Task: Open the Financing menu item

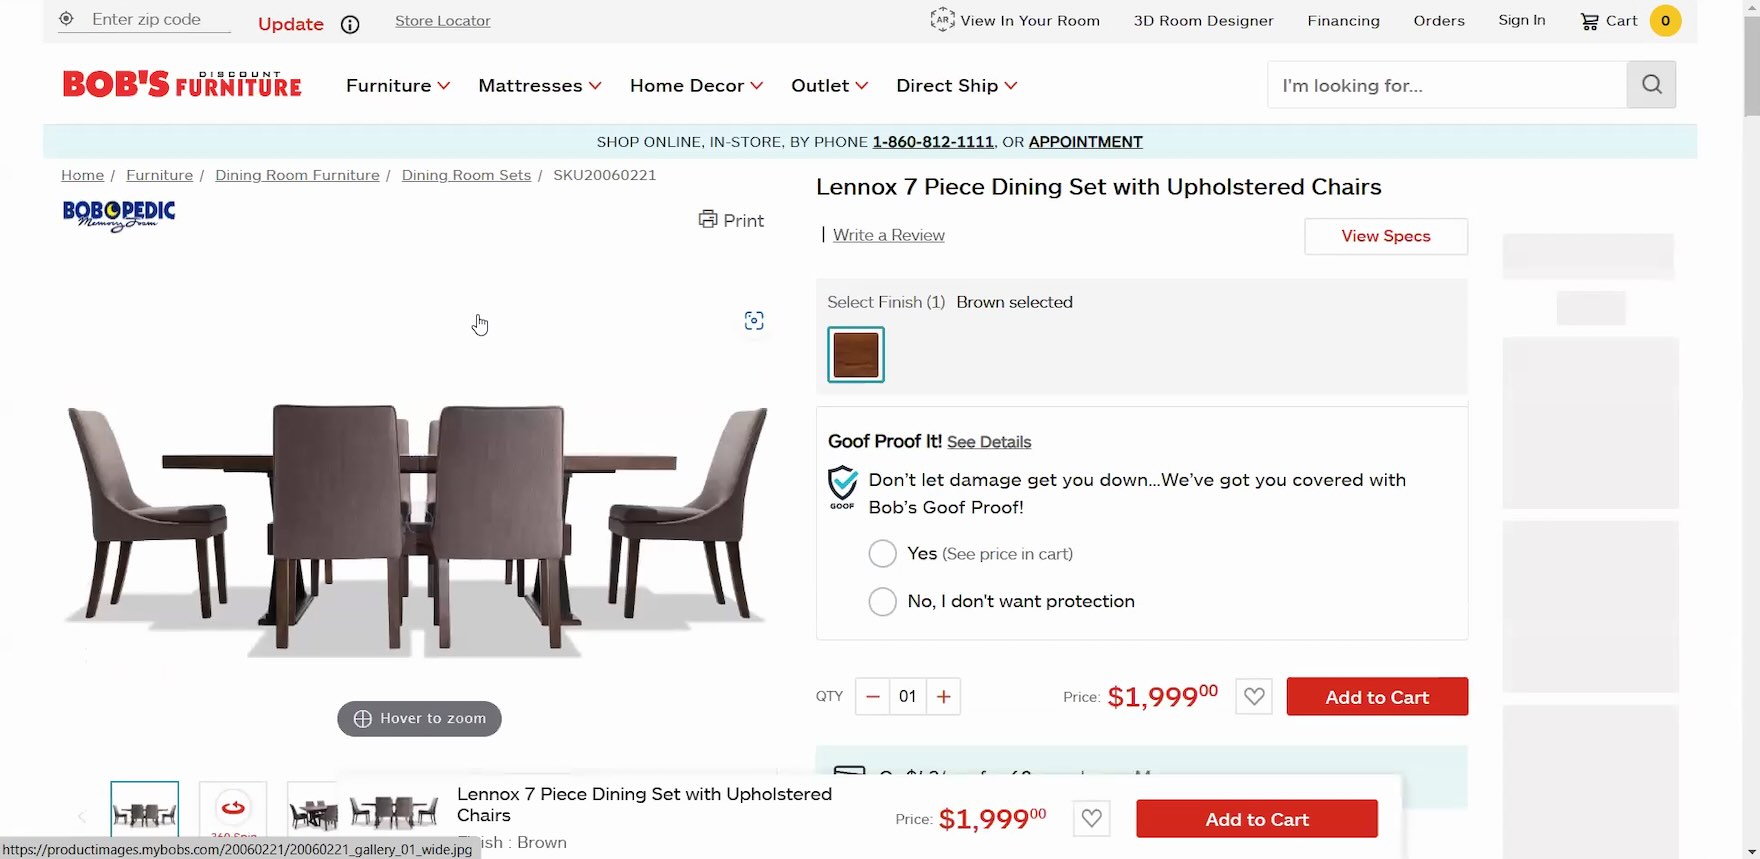Action: [x=1343, y=21]
